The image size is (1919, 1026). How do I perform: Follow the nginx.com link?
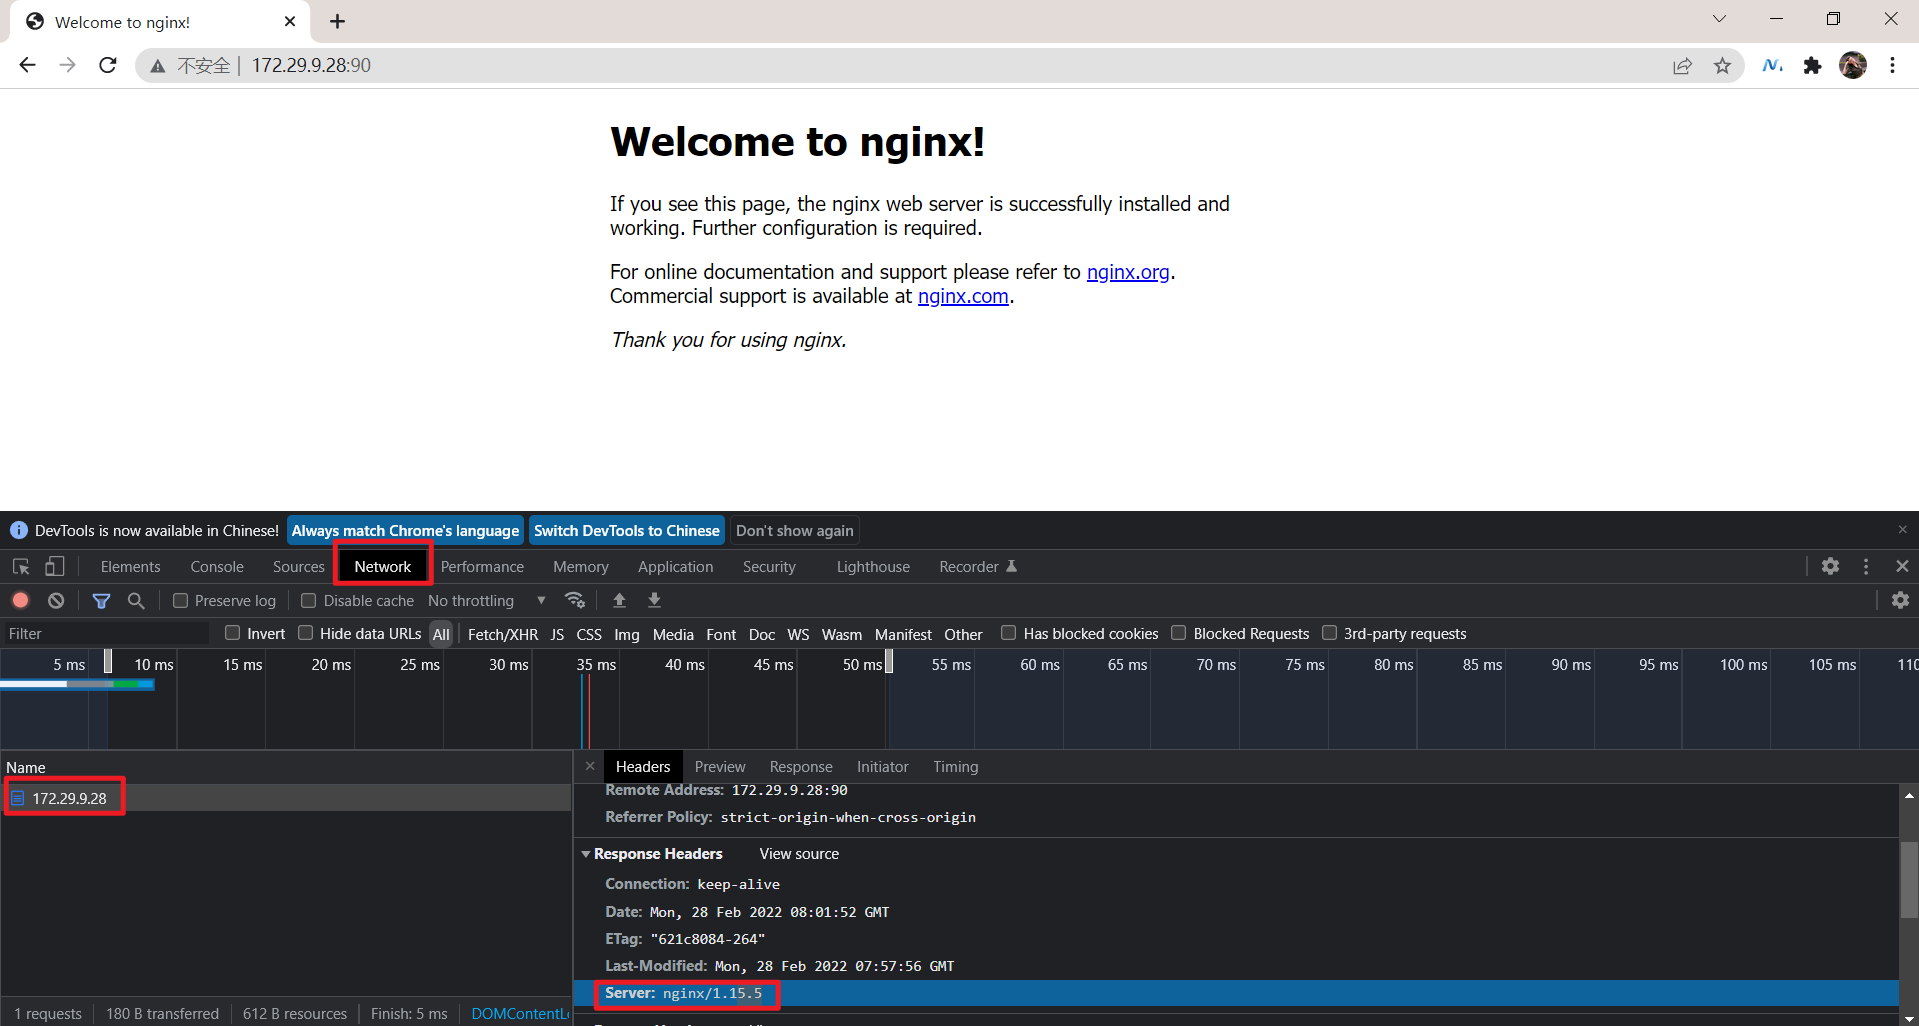coord(963,296)
